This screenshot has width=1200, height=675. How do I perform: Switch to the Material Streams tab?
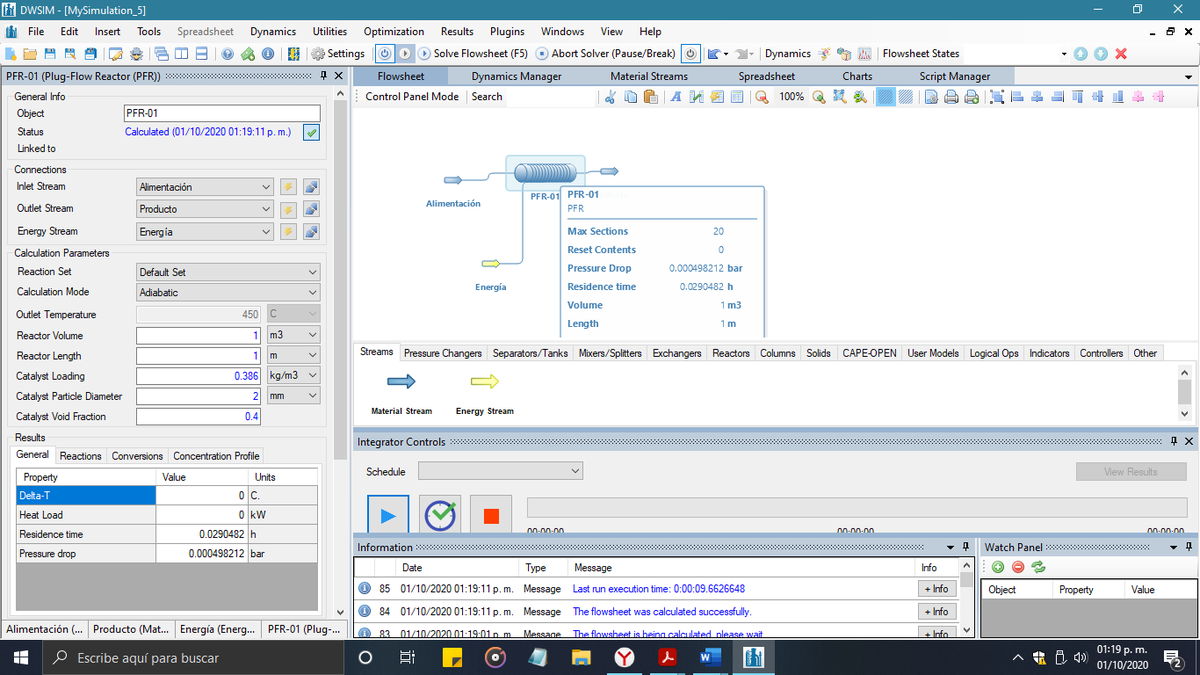[x=649, y=76]
